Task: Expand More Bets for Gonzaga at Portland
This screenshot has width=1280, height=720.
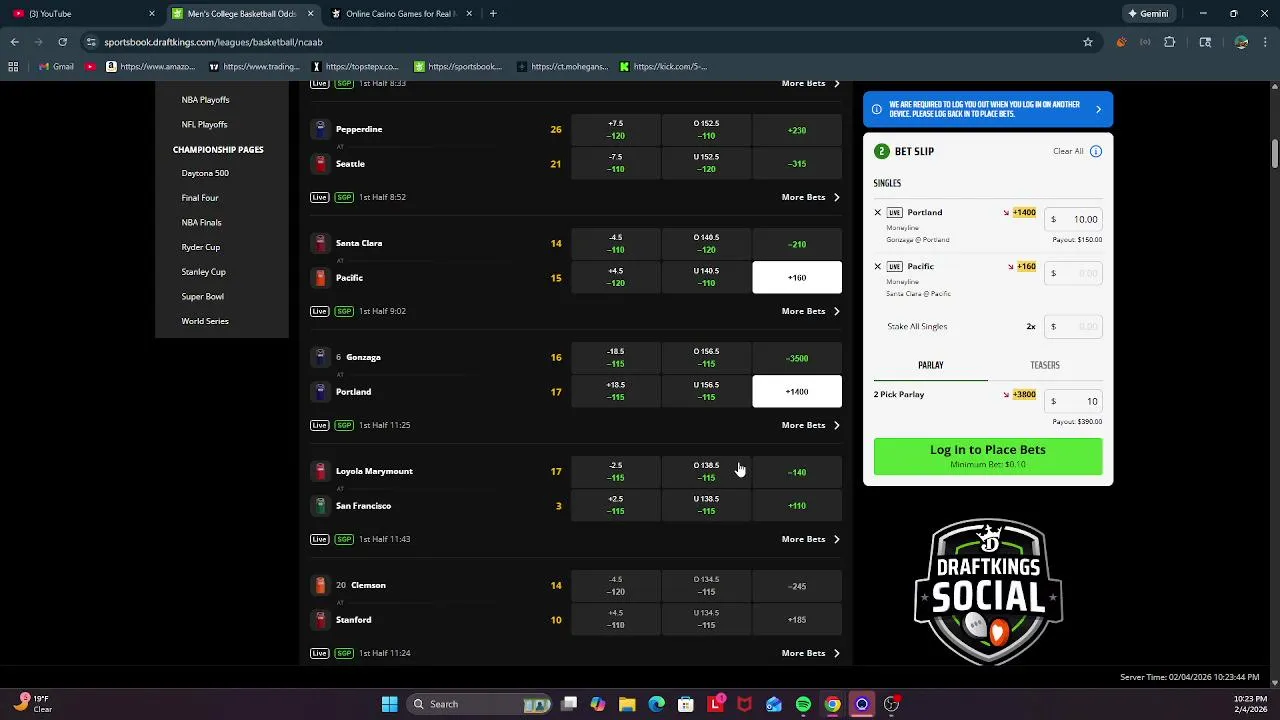Action: point(810,425)
